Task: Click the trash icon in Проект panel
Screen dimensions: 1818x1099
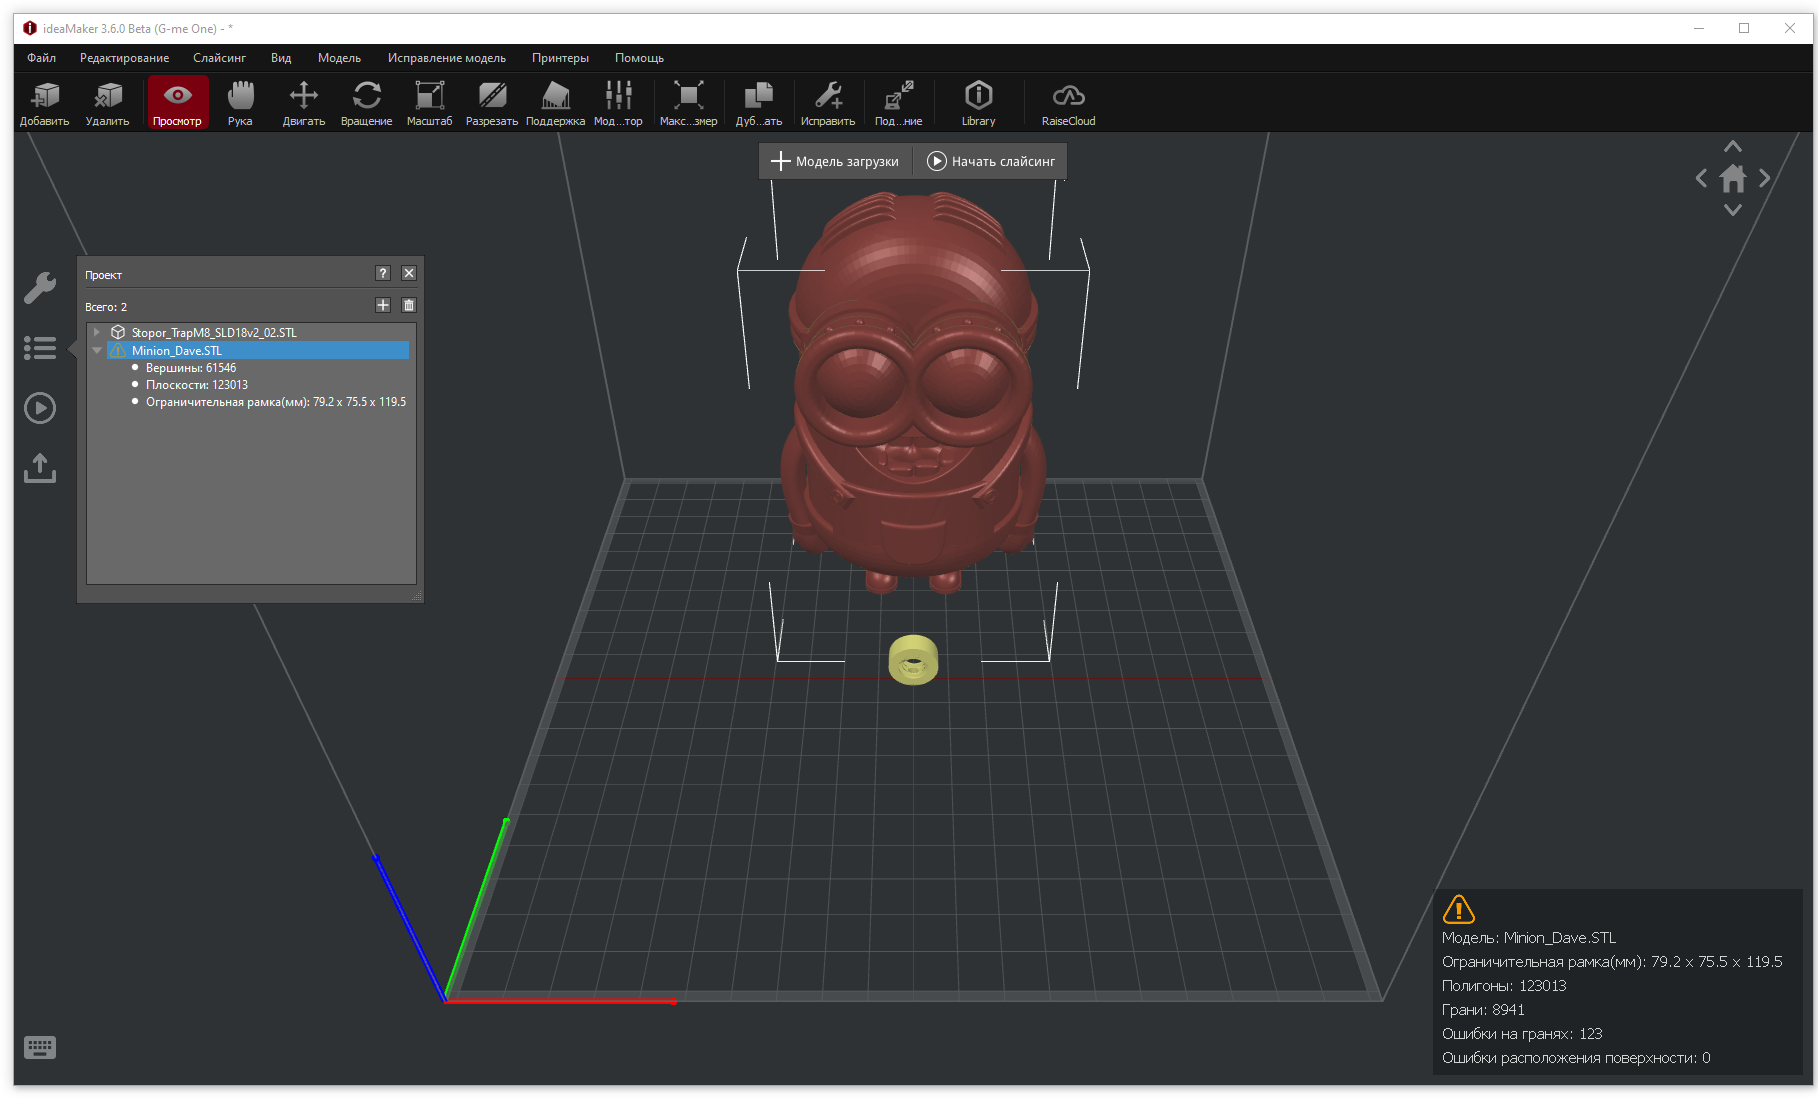Action: (409, 305)
